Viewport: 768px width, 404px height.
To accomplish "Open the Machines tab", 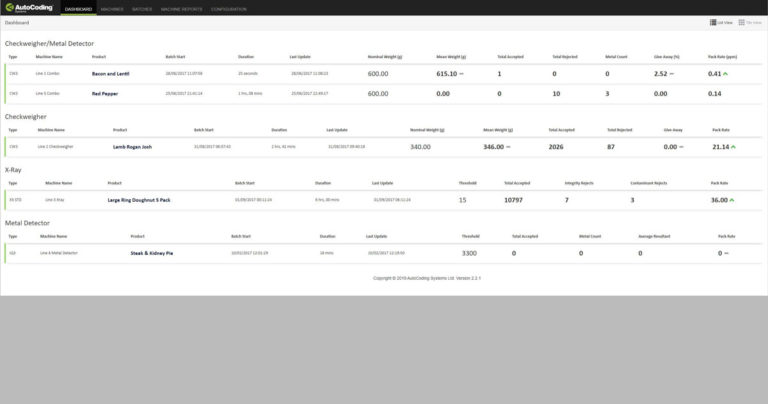I will [112, 8].
